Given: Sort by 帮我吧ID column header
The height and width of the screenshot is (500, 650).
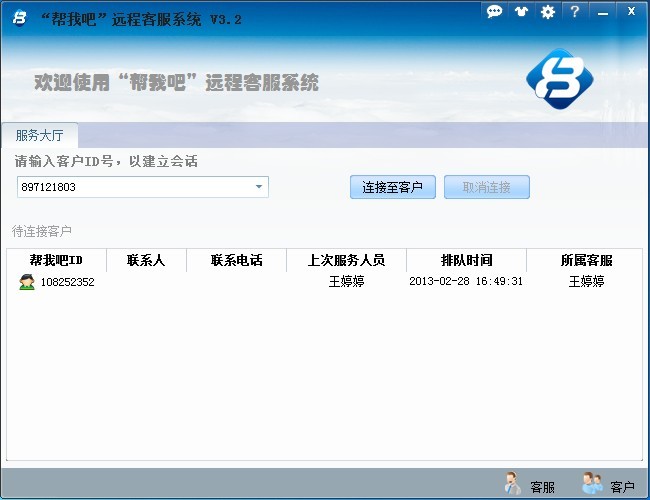Looking at the screenshot, I should tap(56, 260).
